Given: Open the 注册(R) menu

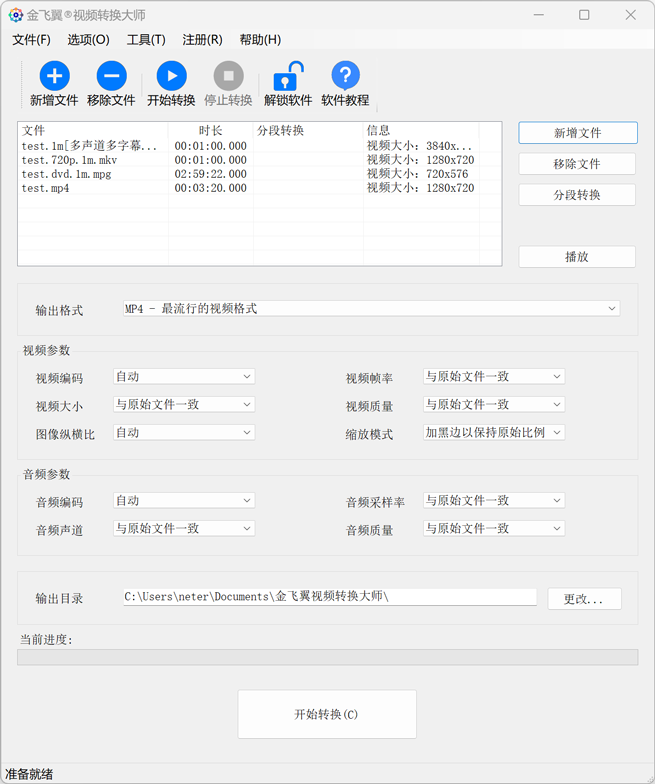Looking at the screenshot, I should 202,40.
